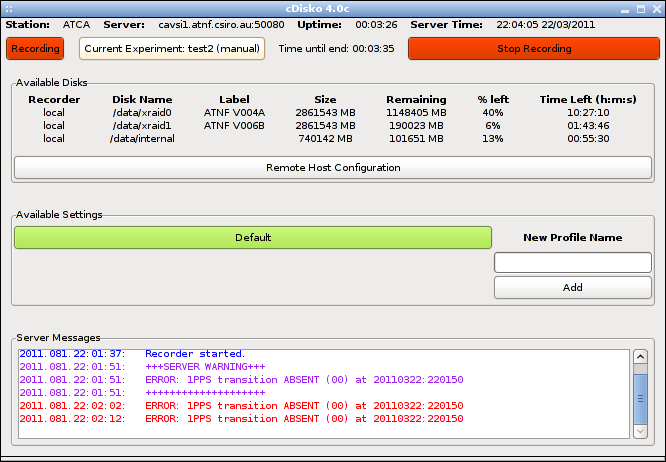This screenshot has width=666, height=462.
Task: Open Remote Host Configuration
Action: click(332, 167)
